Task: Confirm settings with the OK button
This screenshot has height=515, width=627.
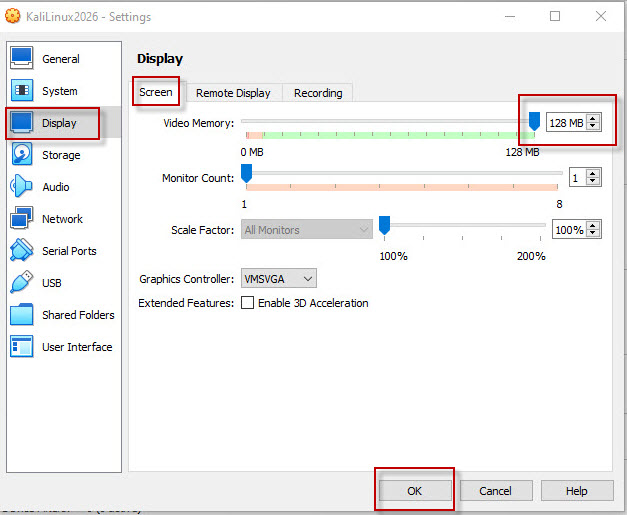Action: pyautogui.click(x=415, y=491)
